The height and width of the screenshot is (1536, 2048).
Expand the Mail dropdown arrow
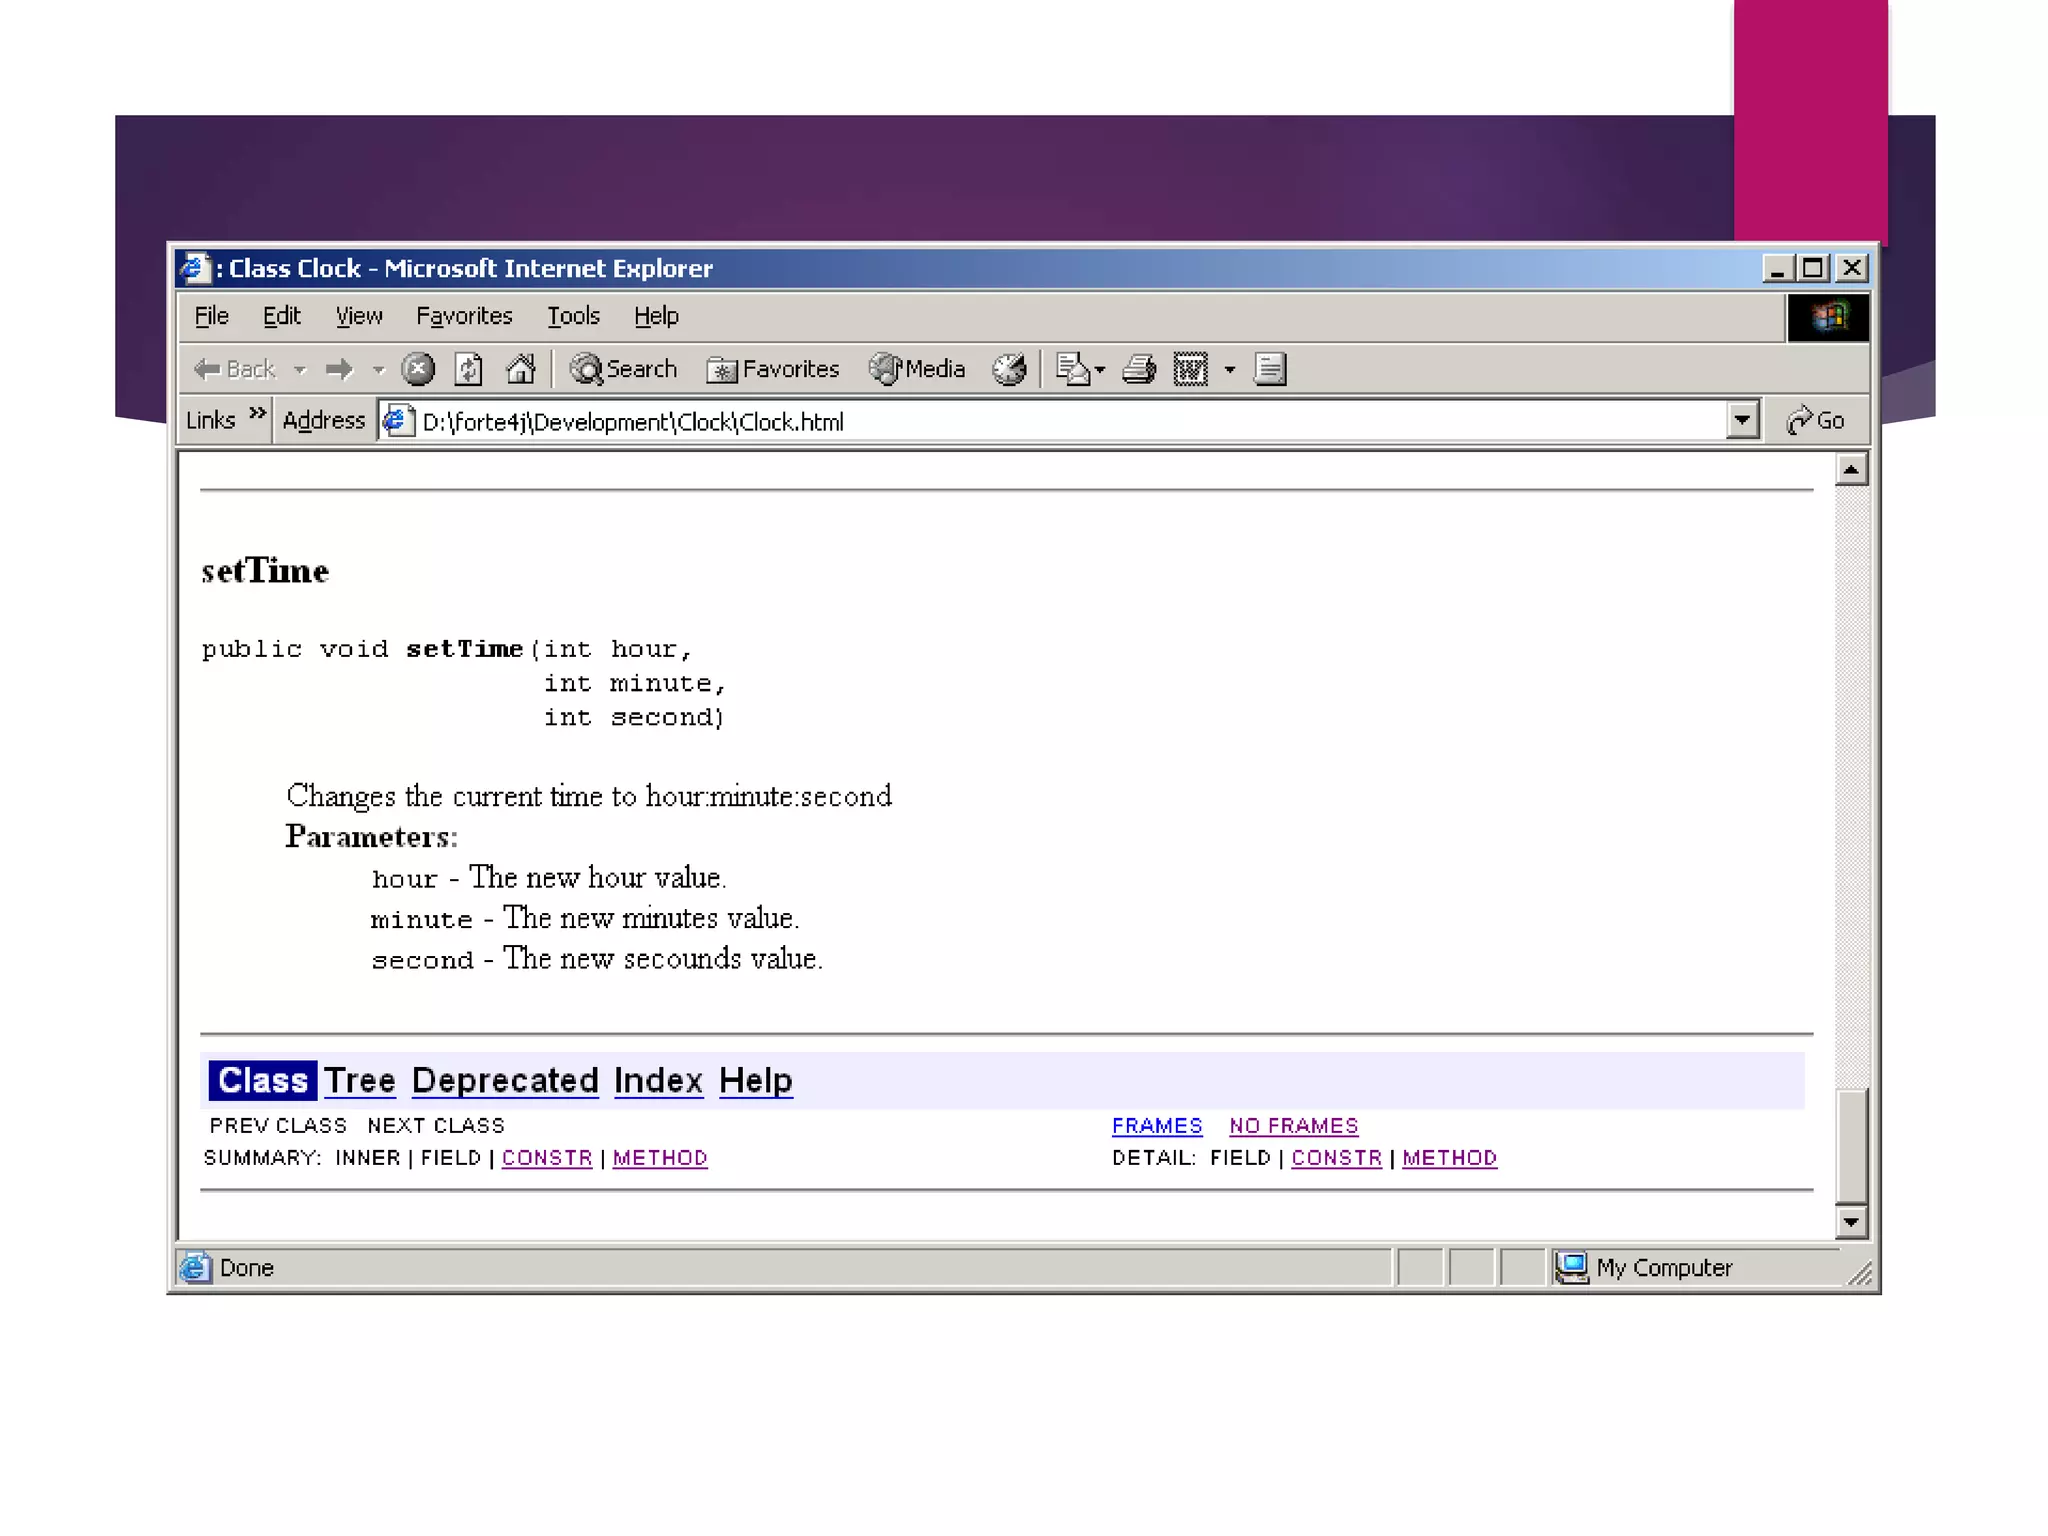tap(1100, 370)
